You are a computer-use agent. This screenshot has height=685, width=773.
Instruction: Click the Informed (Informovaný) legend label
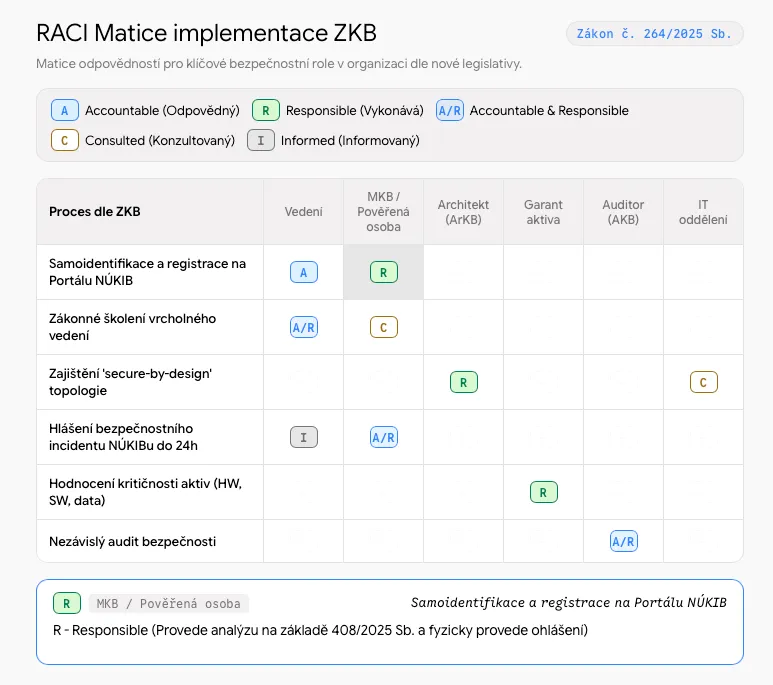coord(350,141)
